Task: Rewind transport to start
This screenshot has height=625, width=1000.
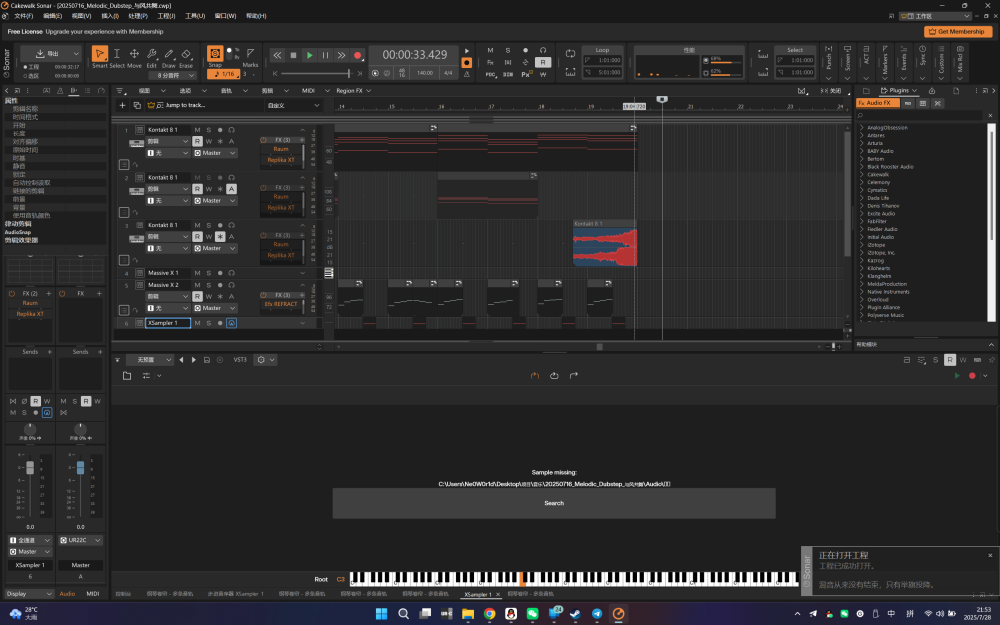Action: 277,55
